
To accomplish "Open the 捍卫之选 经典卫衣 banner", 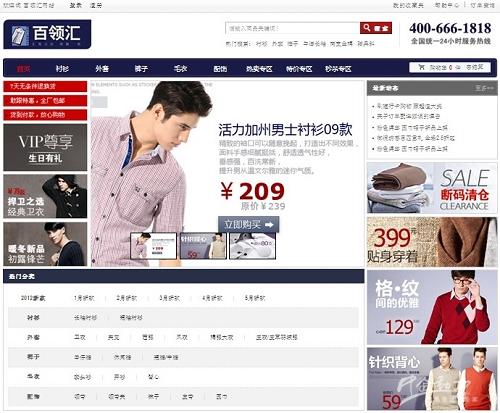I will pyautogui.click(x=45, y=196).
